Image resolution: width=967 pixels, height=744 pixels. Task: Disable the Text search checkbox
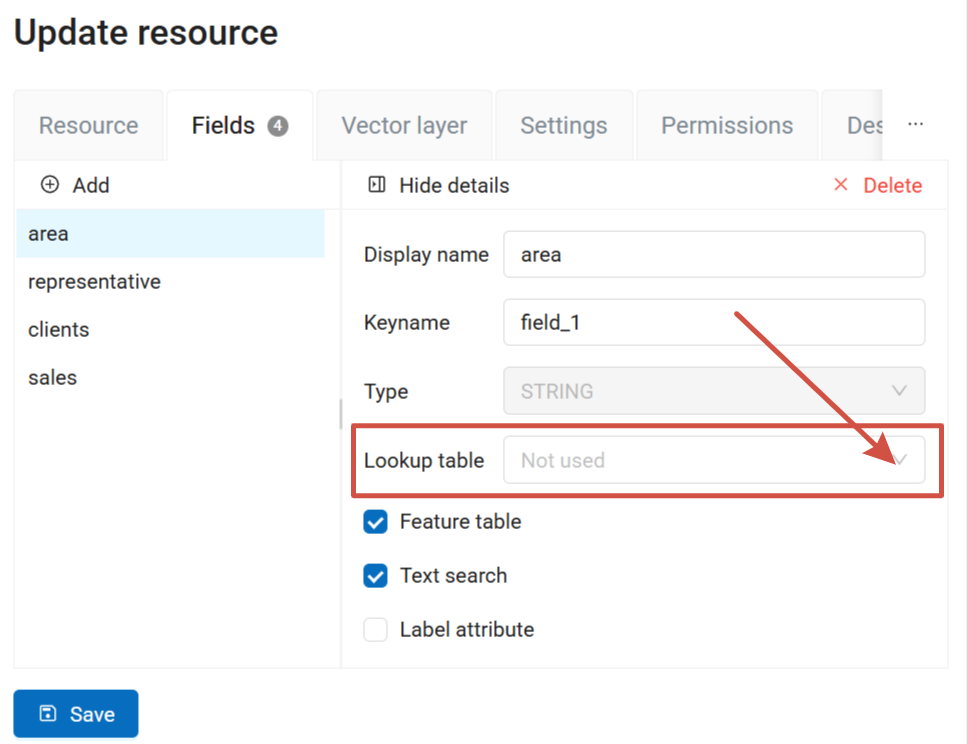375,576
